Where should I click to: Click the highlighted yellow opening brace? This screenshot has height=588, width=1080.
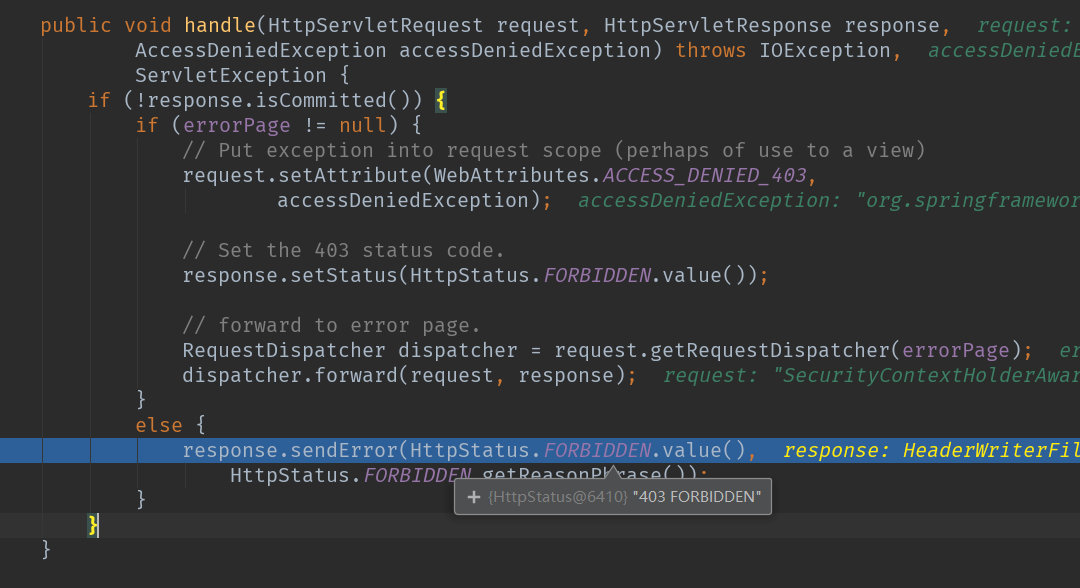(x=441, y=101)
